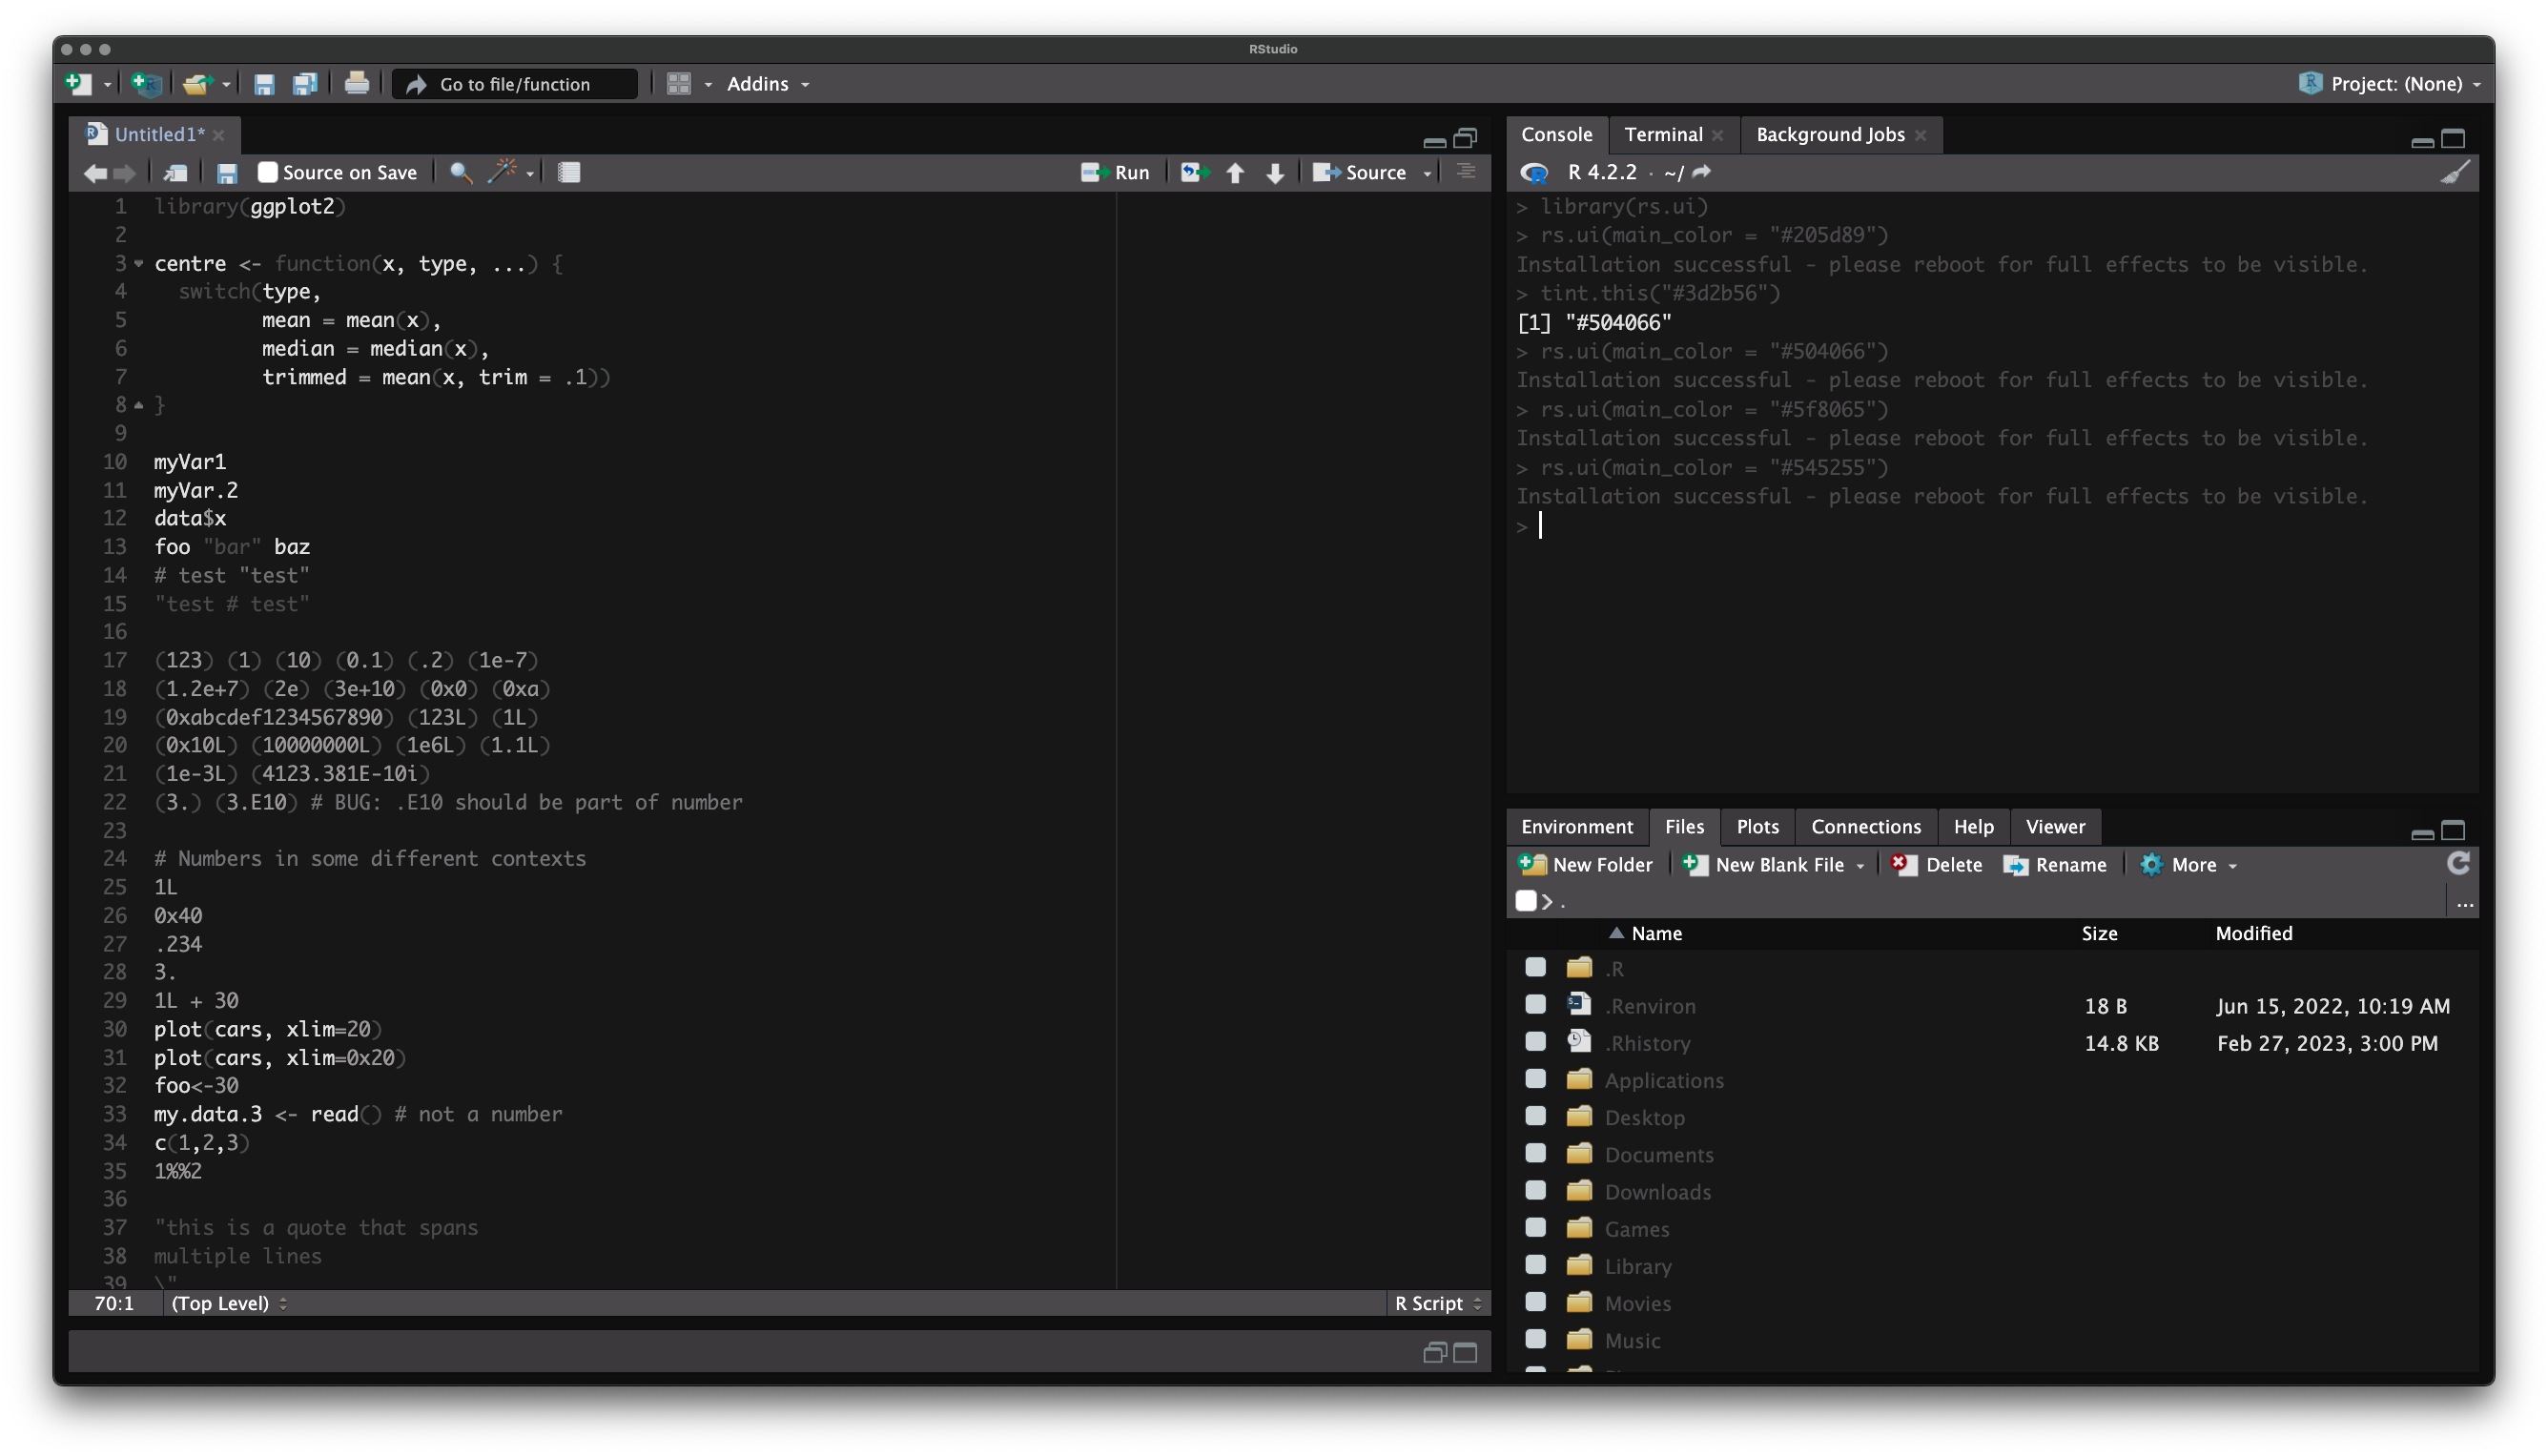Collapse the centre function fold arrow
This screenshot has height=1456, width=2548.
(x=139, y=264)
